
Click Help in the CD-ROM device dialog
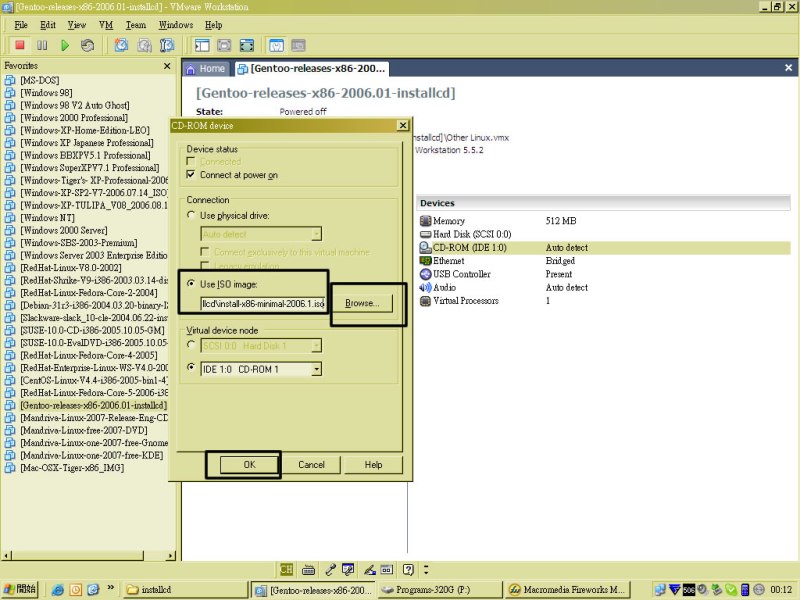pos(373,464)
